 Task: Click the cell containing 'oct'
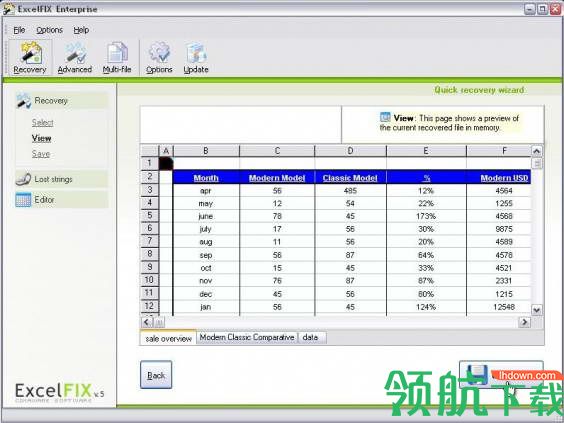206,268
